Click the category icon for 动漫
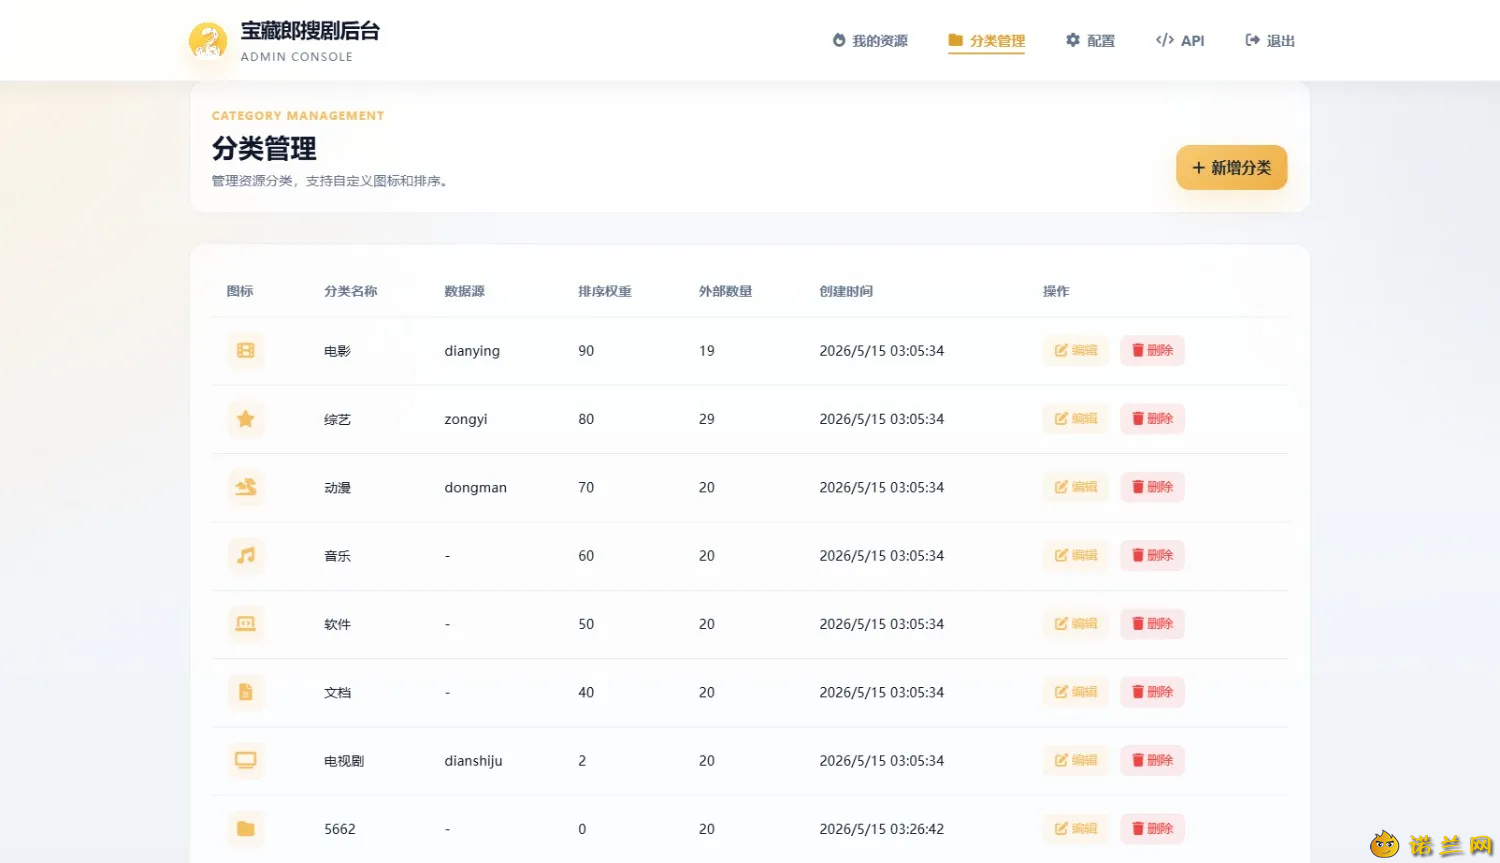The width and height of the screenshot is (1500, 863). [x=246, y=487]
